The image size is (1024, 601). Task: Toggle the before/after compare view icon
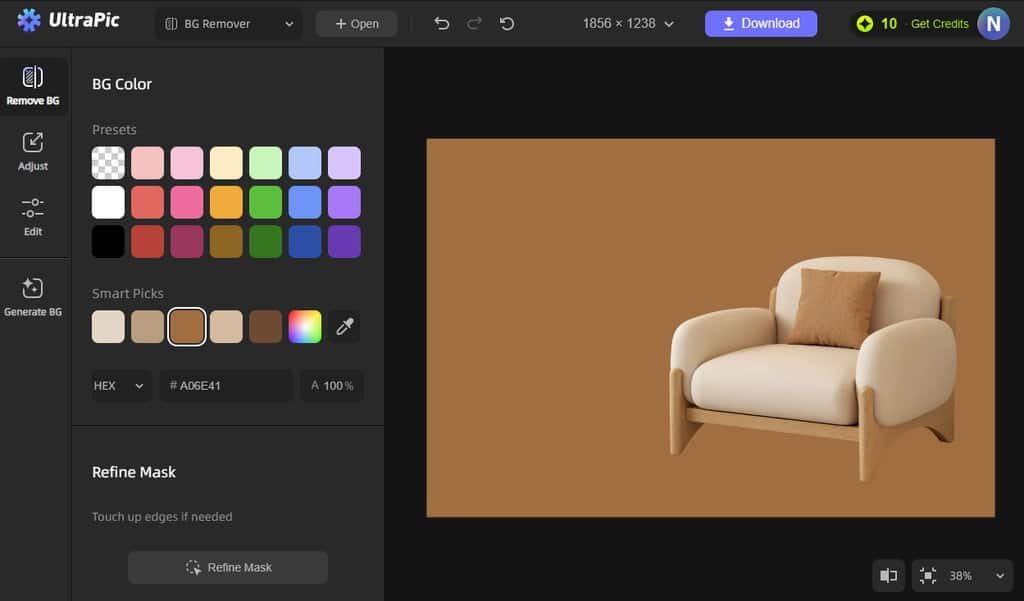888,575
